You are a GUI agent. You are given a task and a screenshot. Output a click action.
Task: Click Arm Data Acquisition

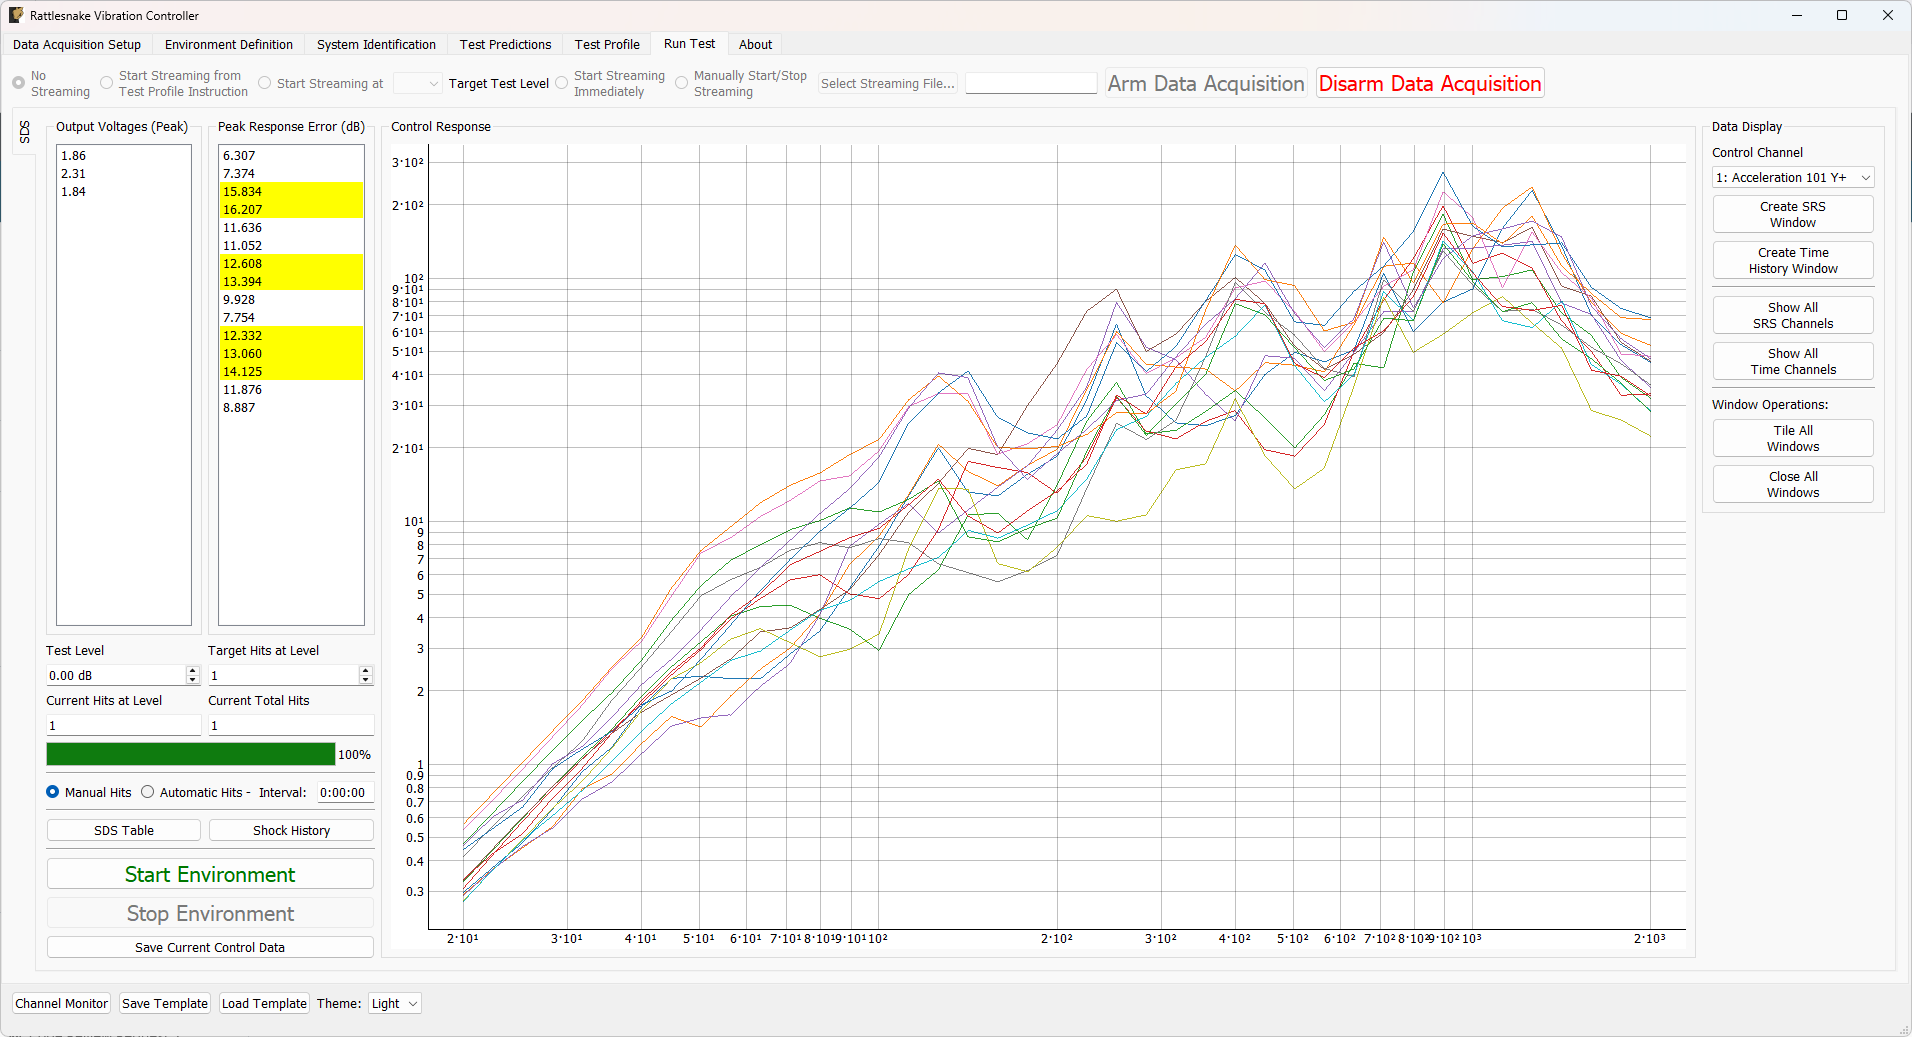[1206, 84]
